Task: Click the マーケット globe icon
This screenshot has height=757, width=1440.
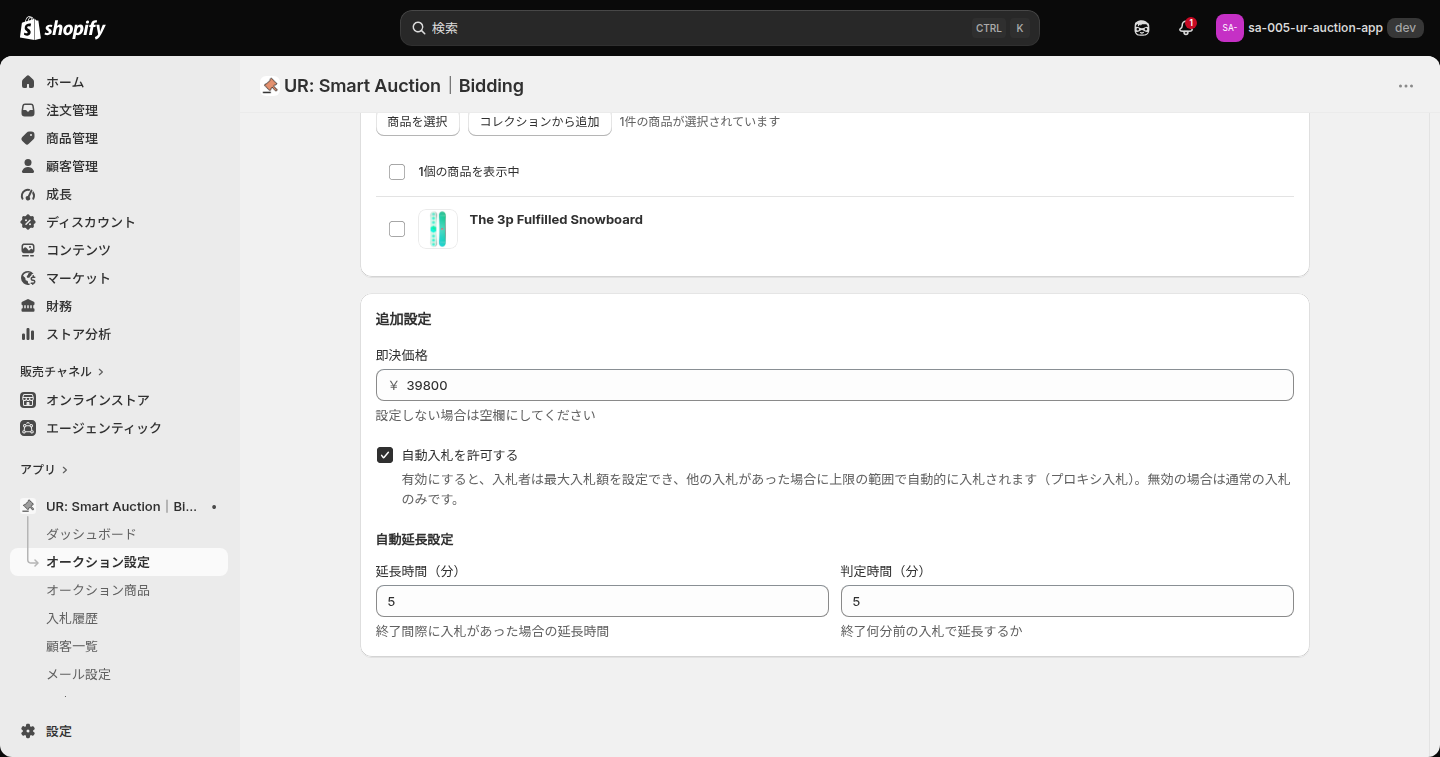Action: point(28,278)
